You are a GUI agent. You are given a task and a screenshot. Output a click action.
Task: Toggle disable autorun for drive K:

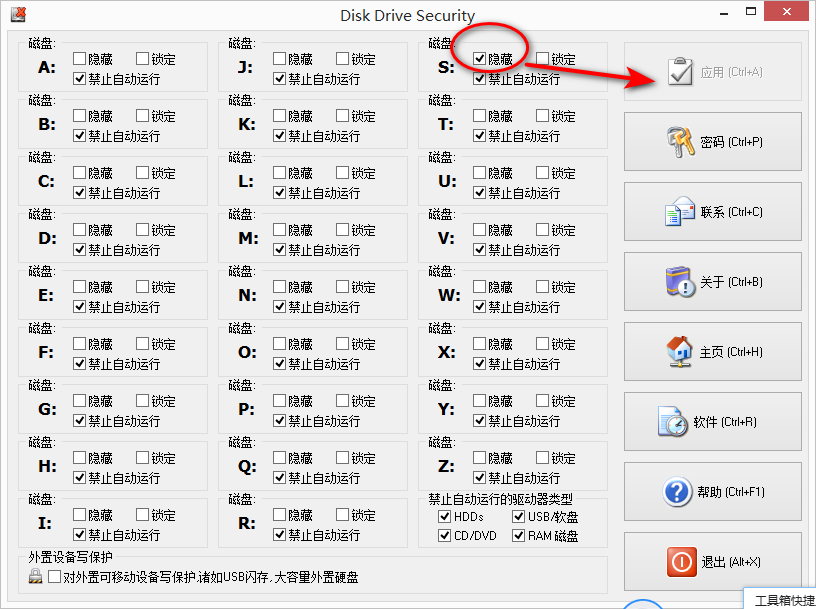pos(279,135)
